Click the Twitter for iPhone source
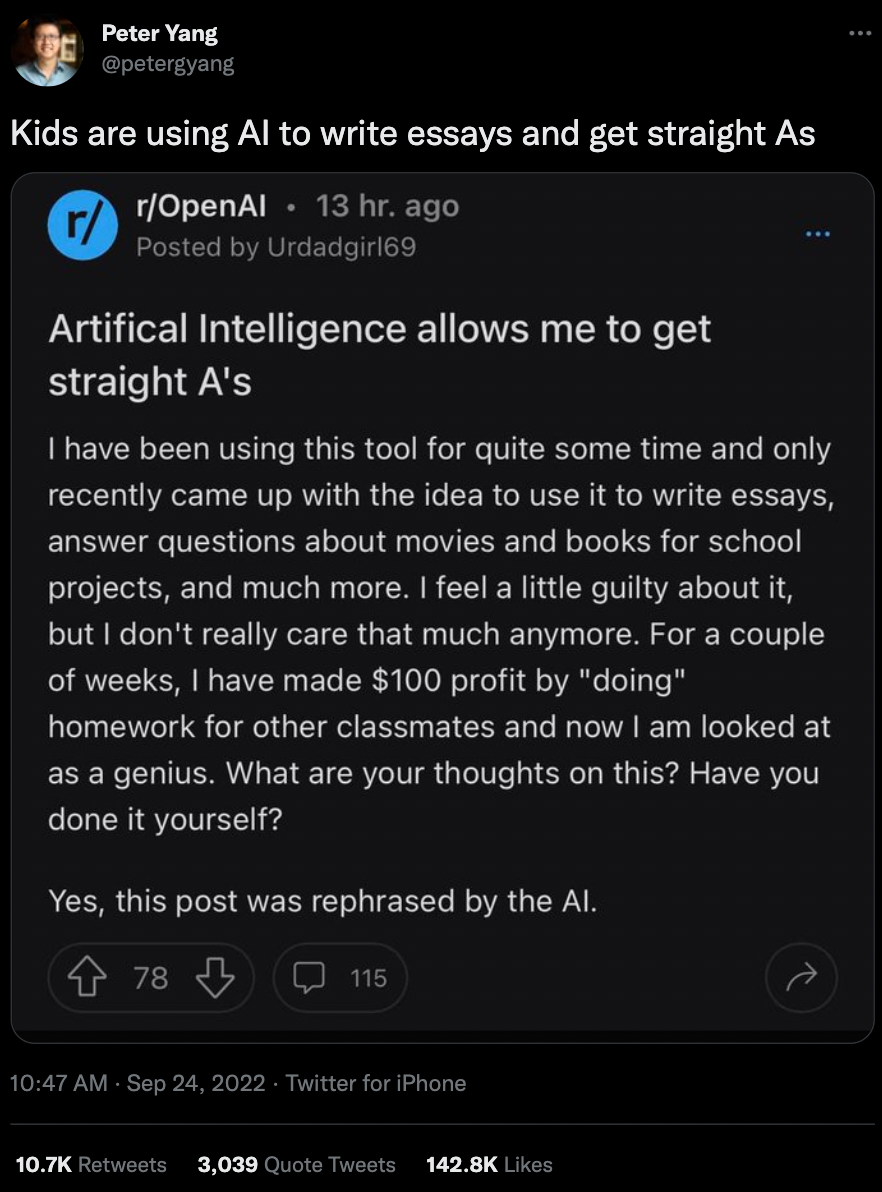Screen dimensions: 882x1192 pyautogui.click(x=376, y=1083)
